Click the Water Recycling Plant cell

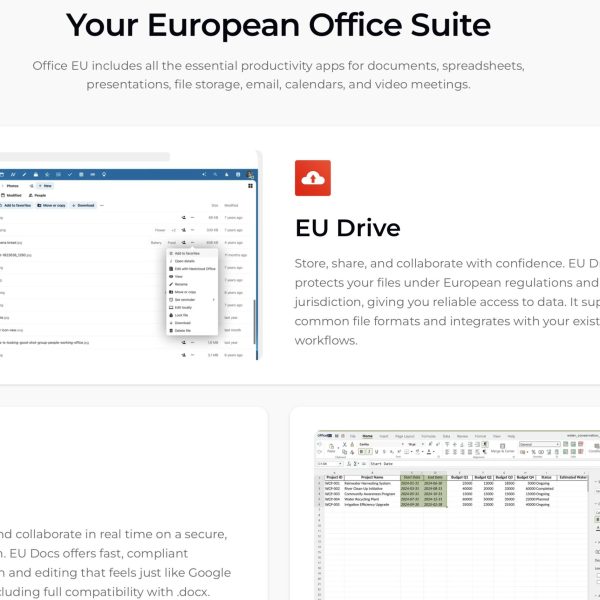point(372,499)
